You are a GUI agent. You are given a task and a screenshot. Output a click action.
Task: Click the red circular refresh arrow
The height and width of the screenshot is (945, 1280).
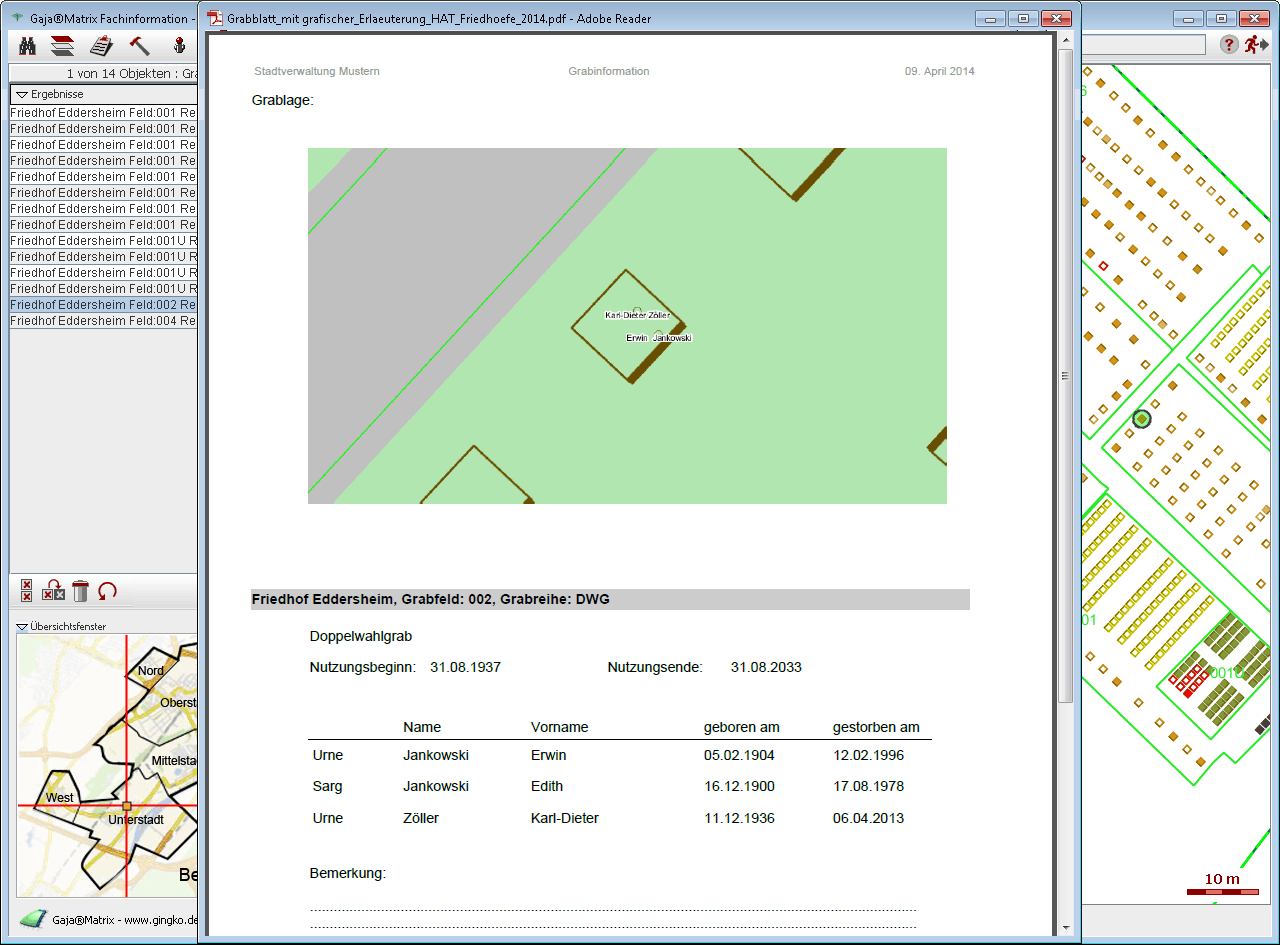[107, 591]
